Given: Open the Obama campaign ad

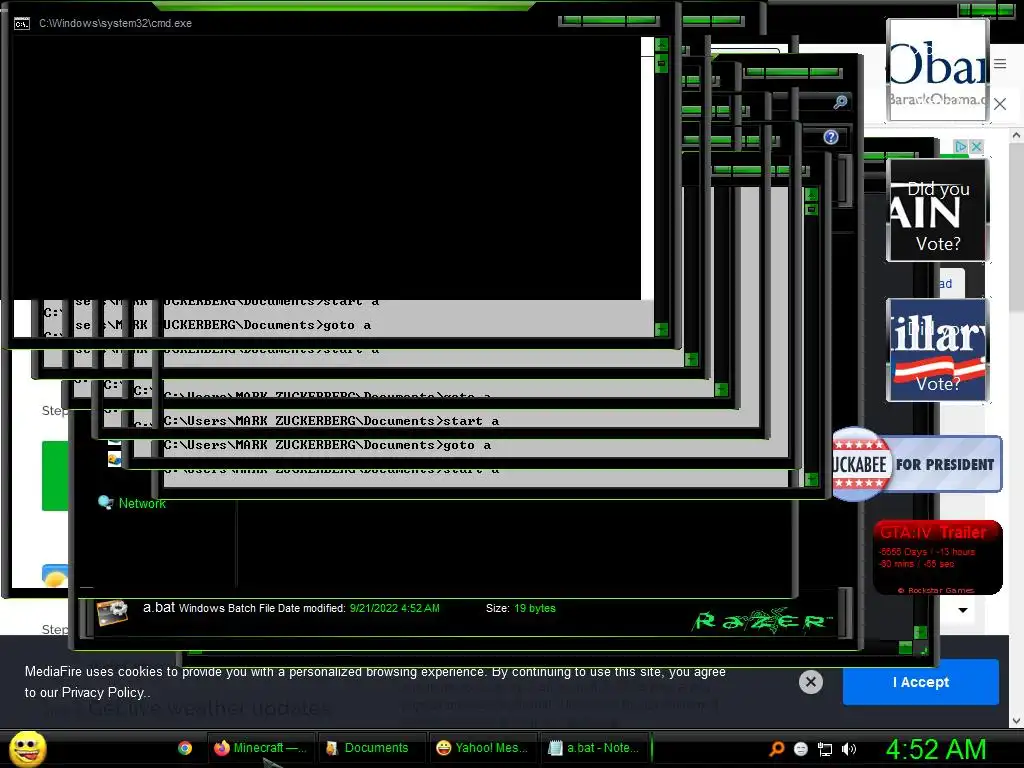Looking at the screenshot, I should [x=937, y=70].
